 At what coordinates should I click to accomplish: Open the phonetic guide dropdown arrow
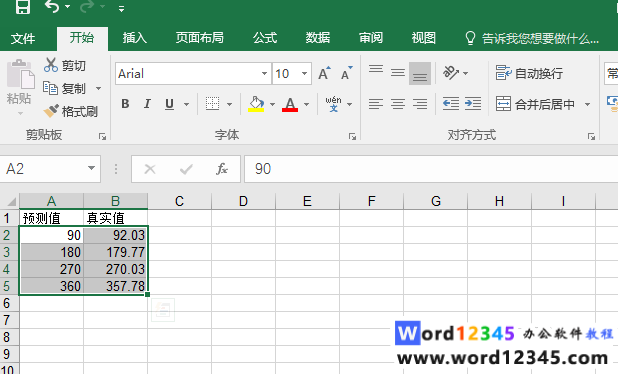350,104
